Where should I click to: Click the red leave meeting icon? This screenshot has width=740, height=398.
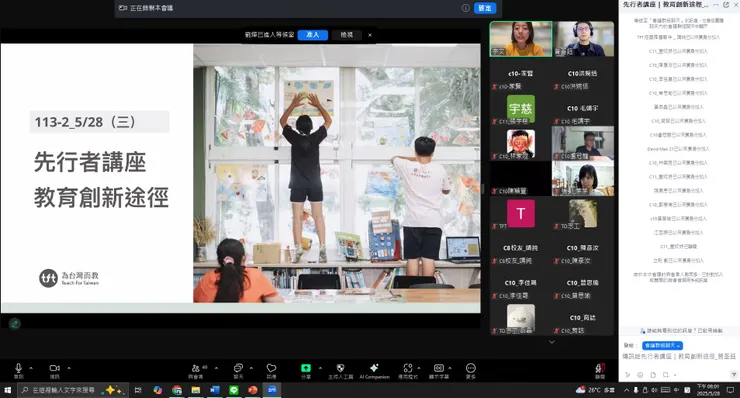pos(600,368)
